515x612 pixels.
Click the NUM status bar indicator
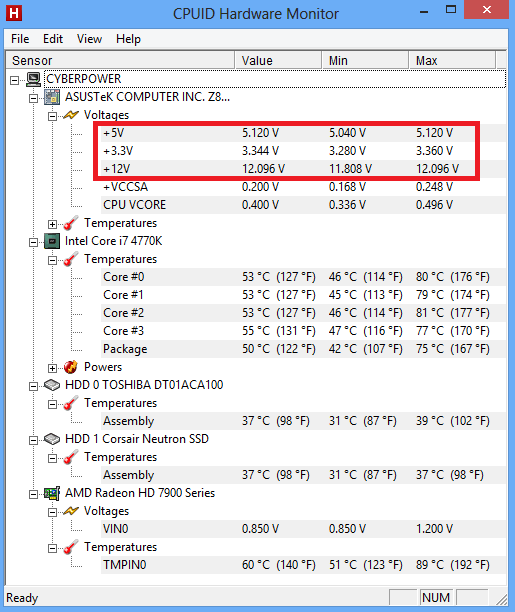click(436, 598)
